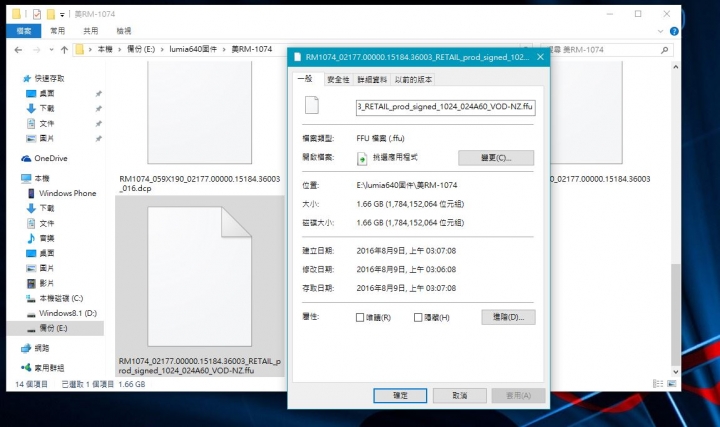Screen dimensions: 720x427
Task: Select the .dcp file thumbnail
Action: (199, 113)
